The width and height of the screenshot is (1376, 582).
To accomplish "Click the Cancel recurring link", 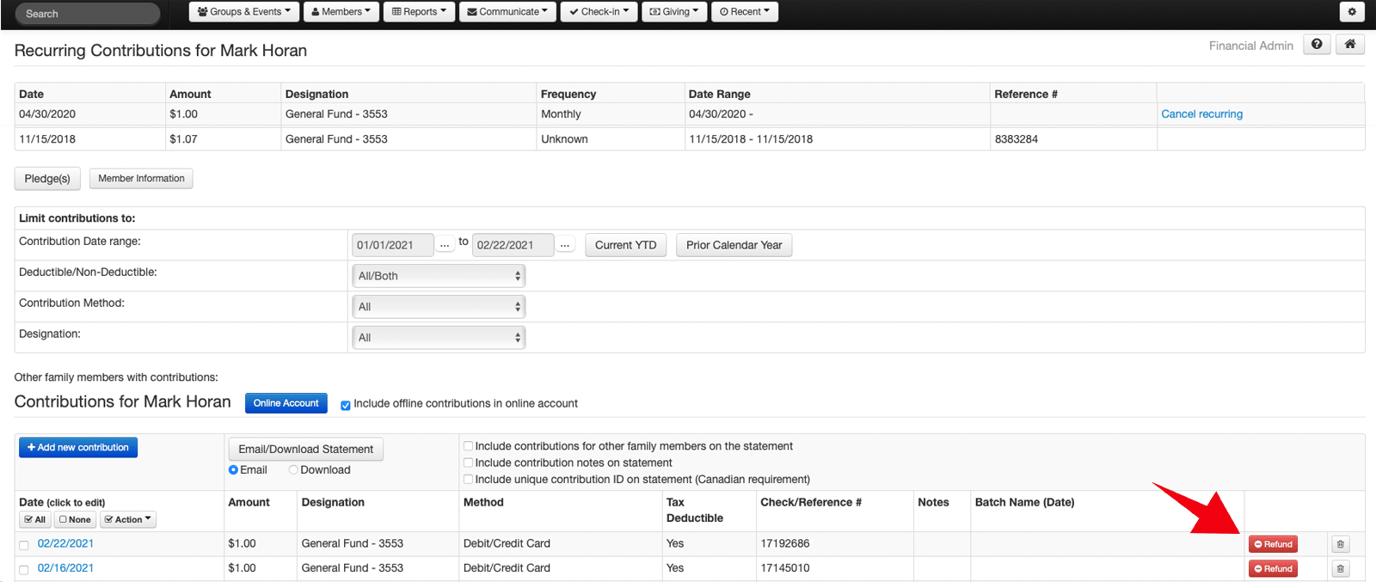I will pos(1201,114).
